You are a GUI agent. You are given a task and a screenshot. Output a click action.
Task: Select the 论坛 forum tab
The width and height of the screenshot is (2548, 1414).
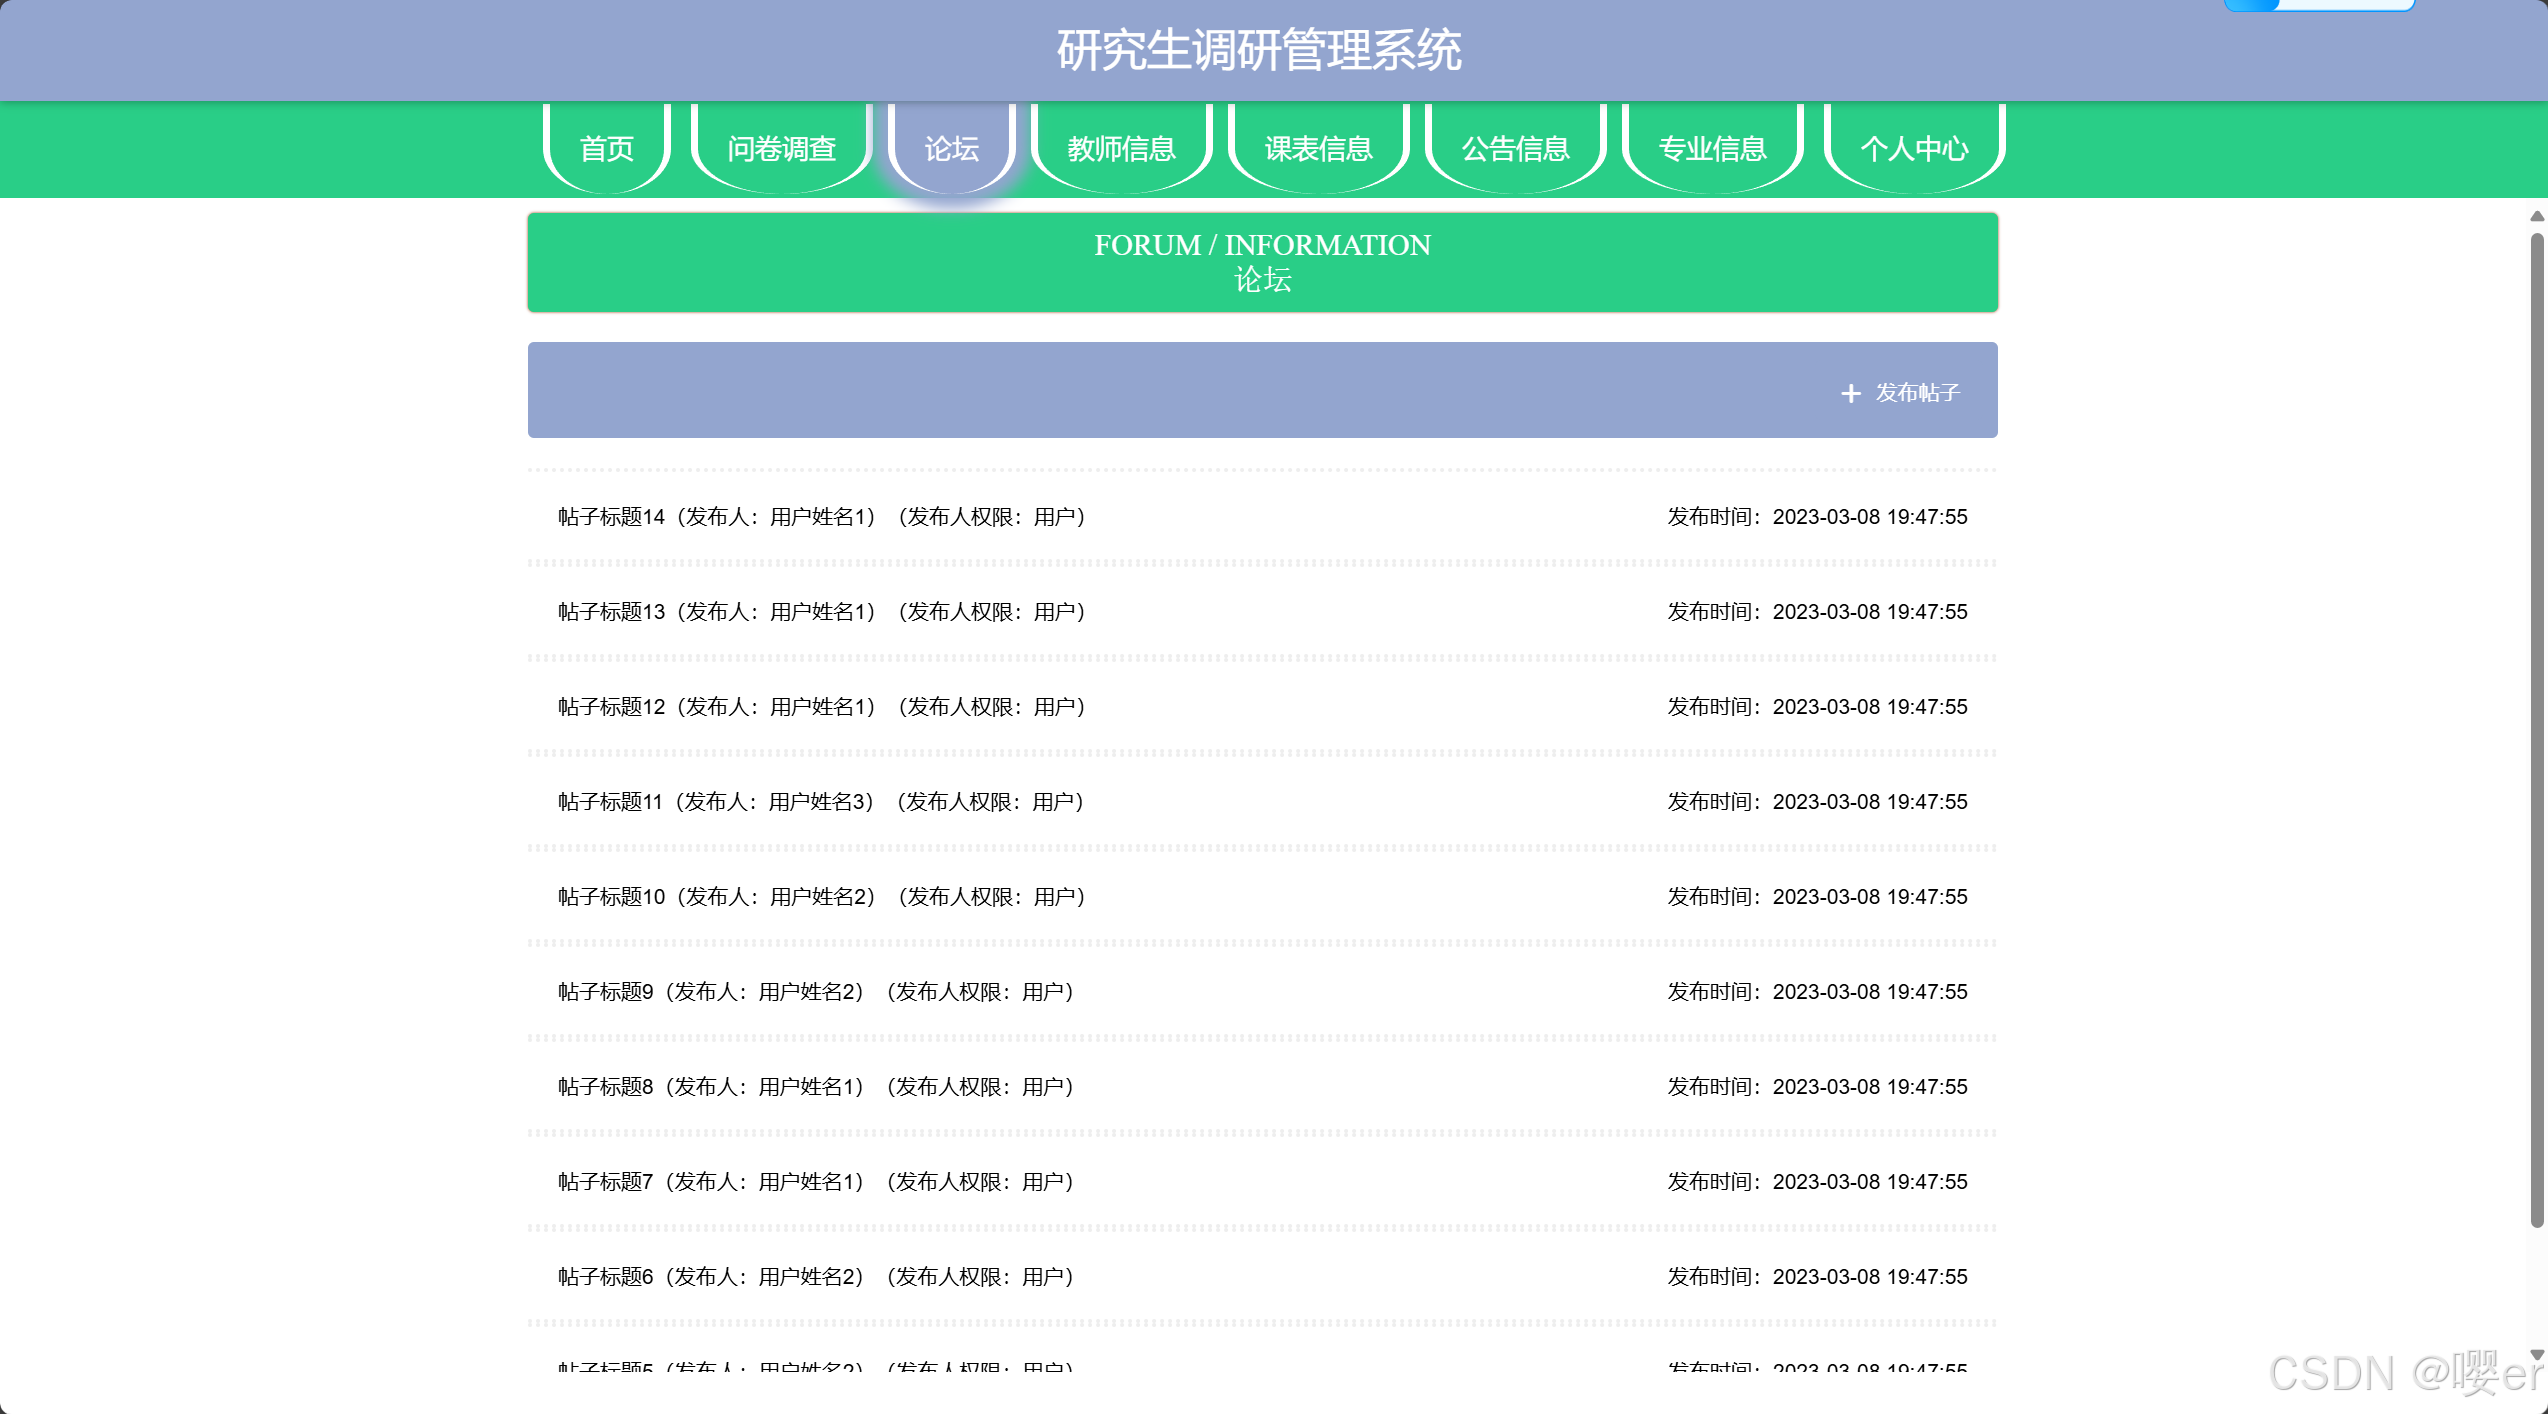pyautogui.click(x=951, y=149)
